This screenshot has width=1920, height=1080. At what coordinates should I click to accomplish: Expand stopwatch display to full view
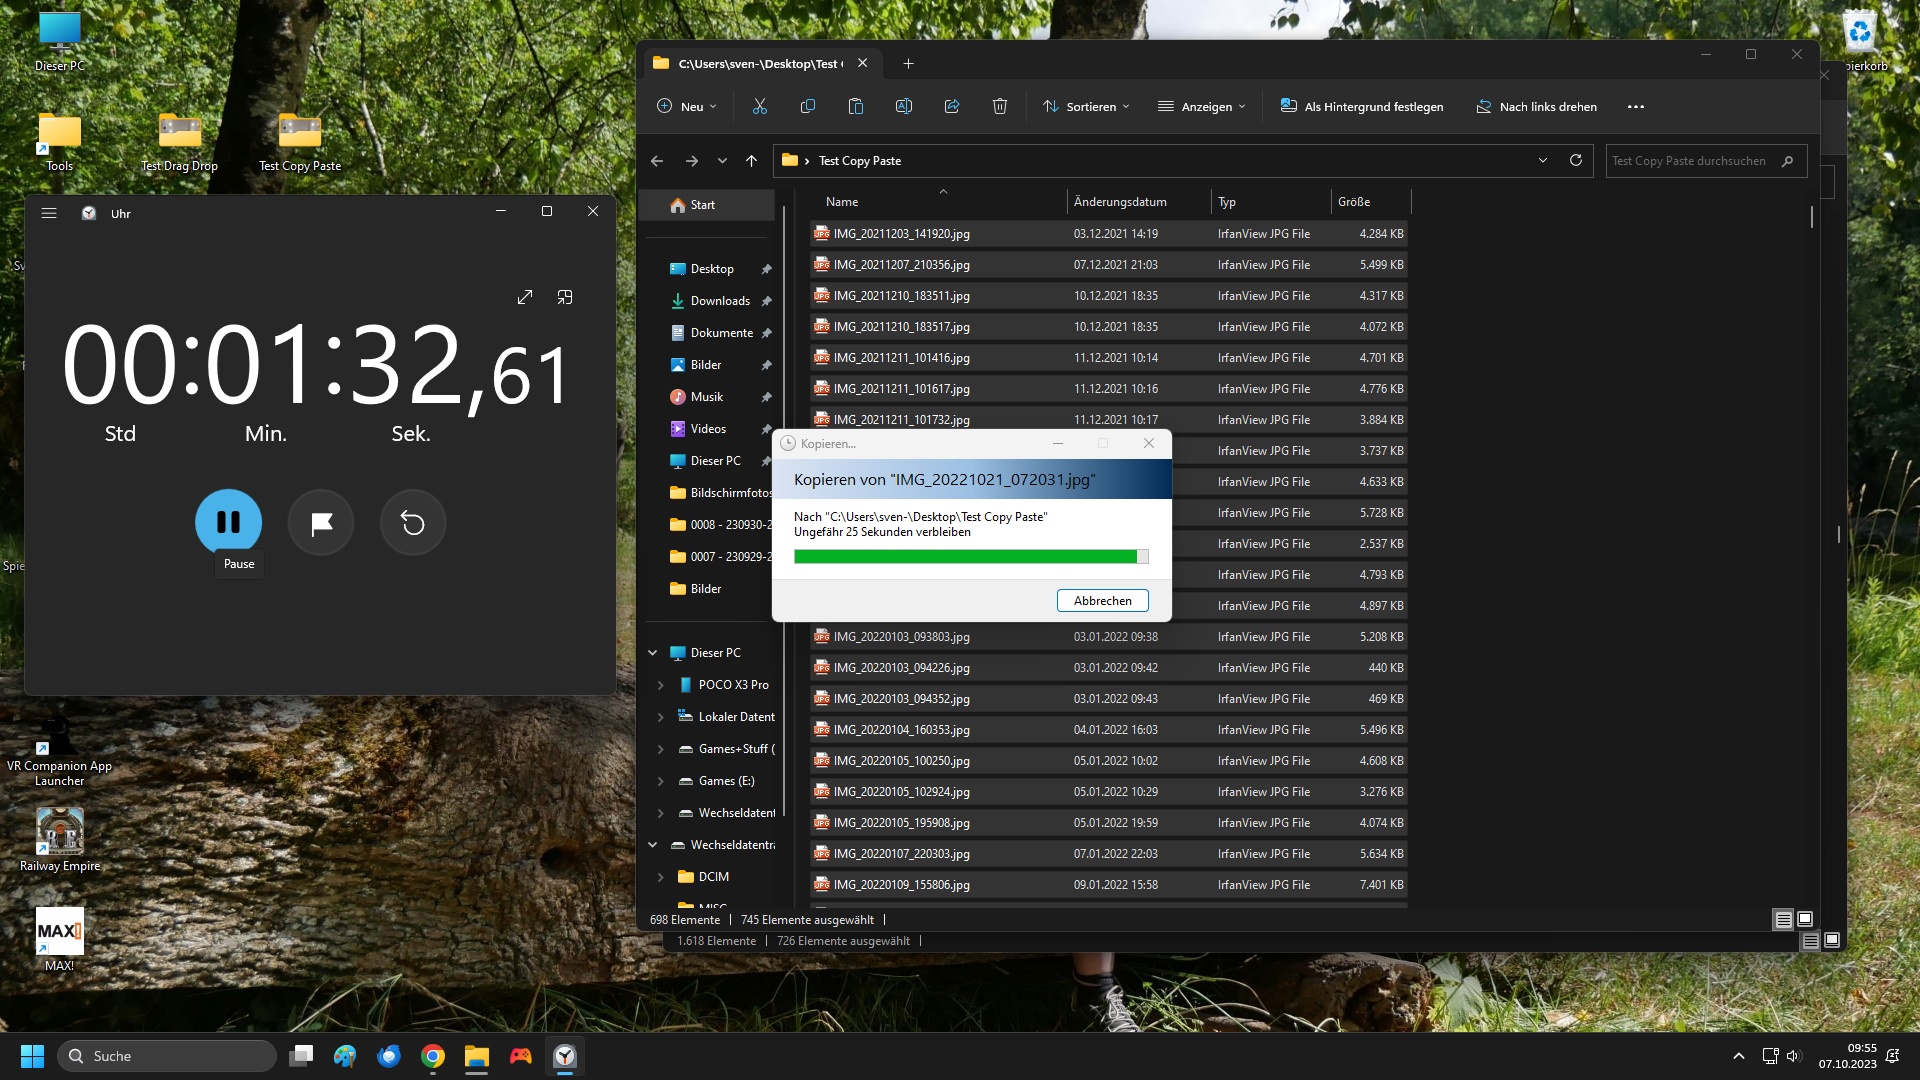tap(525, 297)
